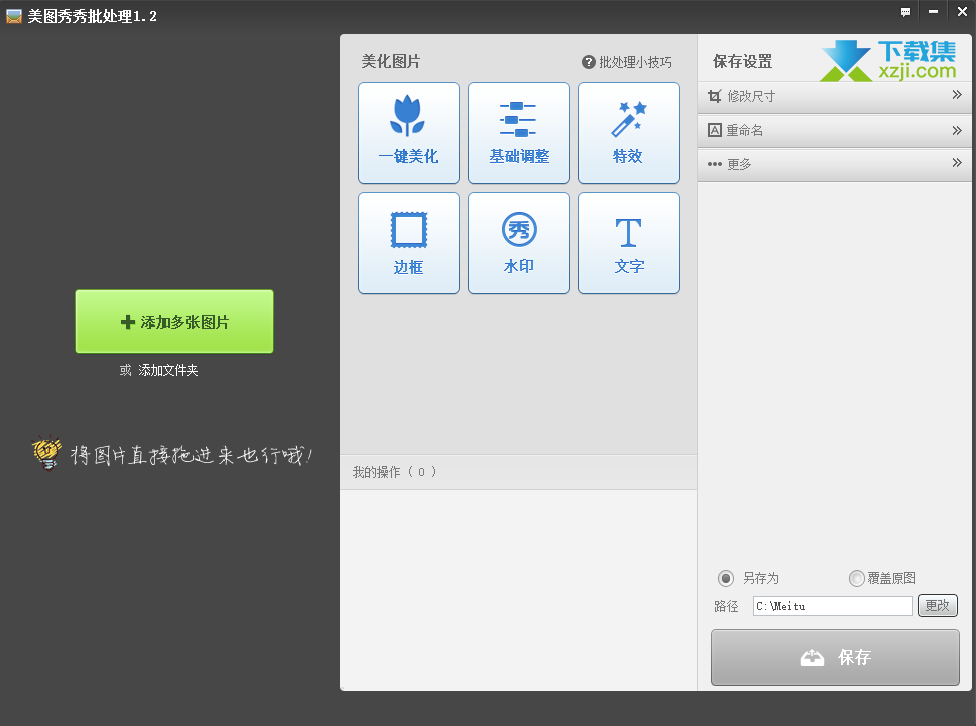Expand the 修改尺寸 section

[835, 97]
